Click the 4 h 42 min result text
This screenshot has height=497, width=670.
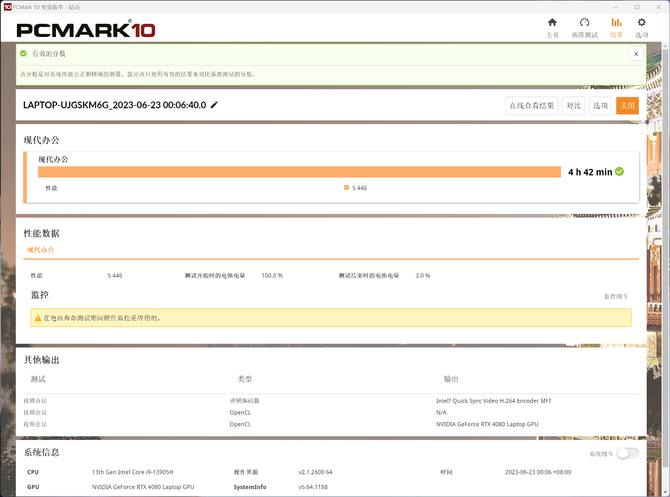[590, 172]
